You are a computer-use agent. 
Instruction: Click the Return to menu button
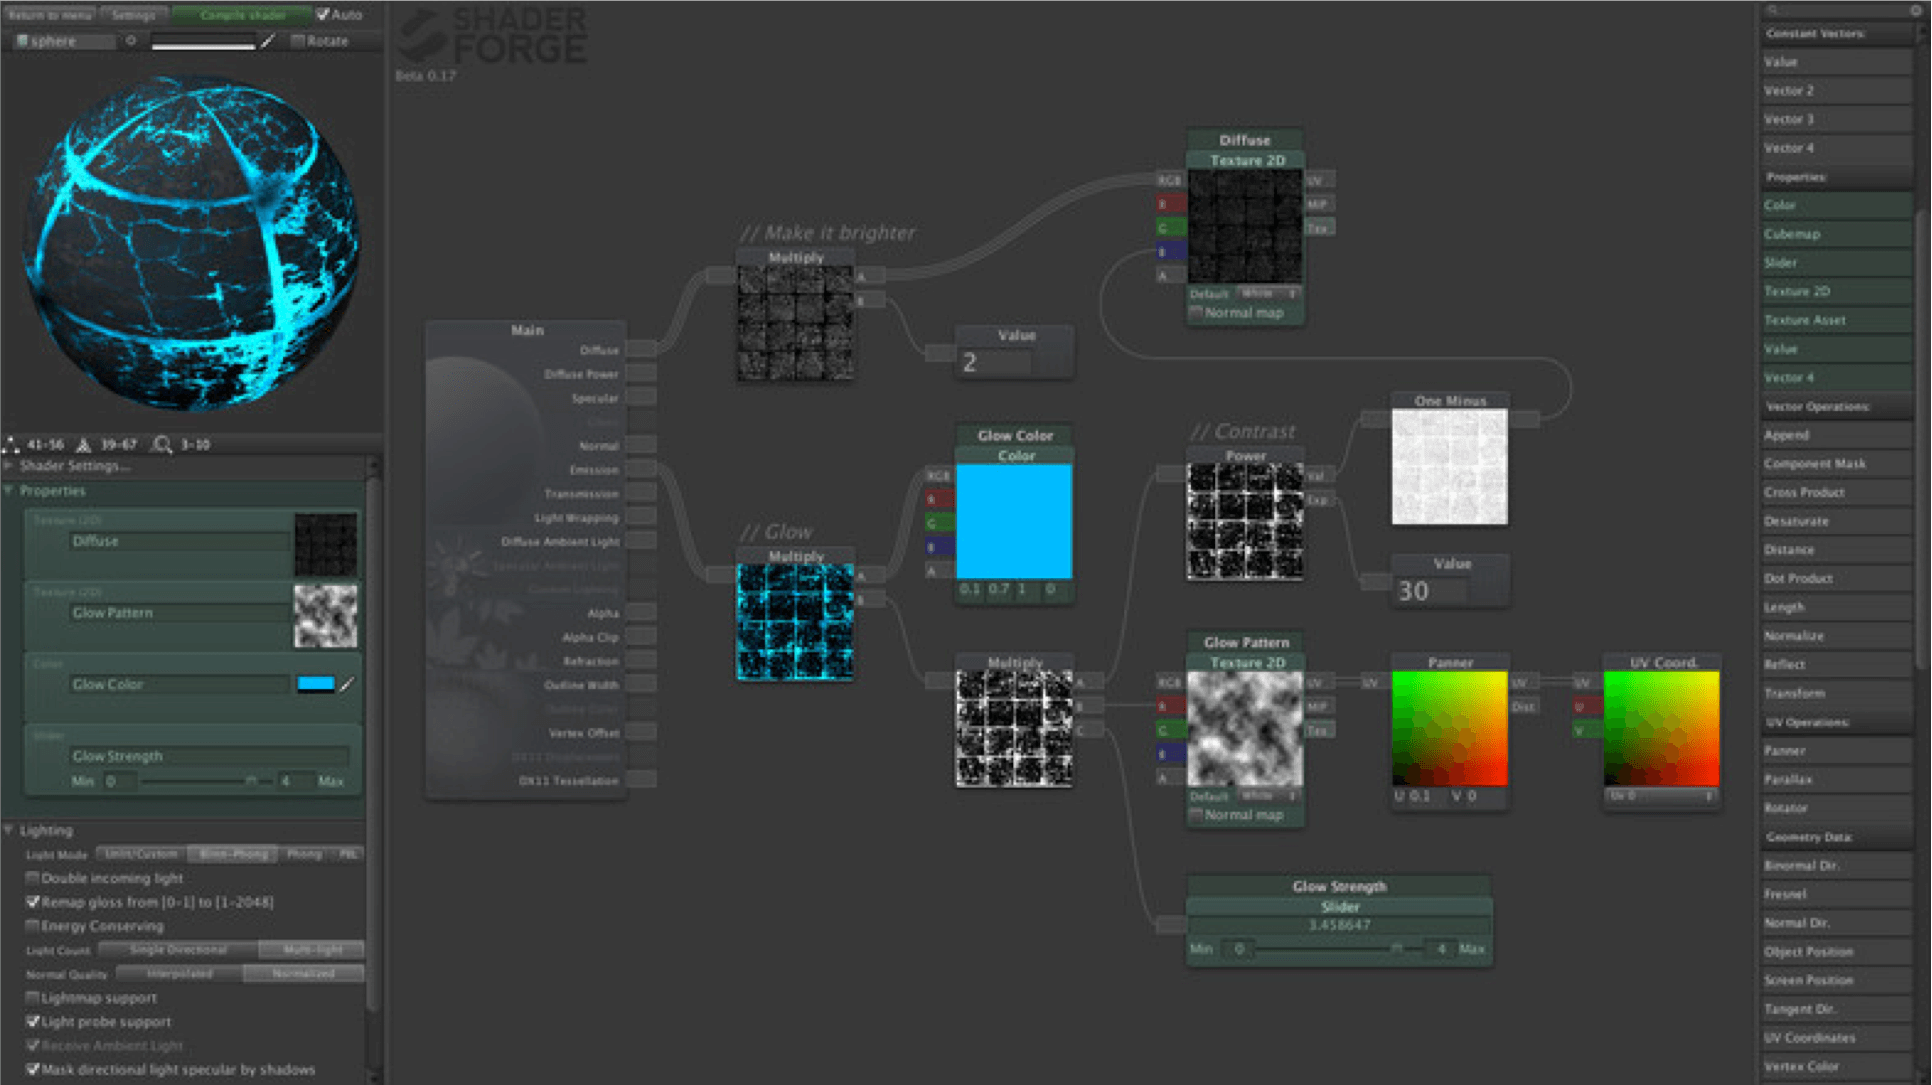pos(49,14)
